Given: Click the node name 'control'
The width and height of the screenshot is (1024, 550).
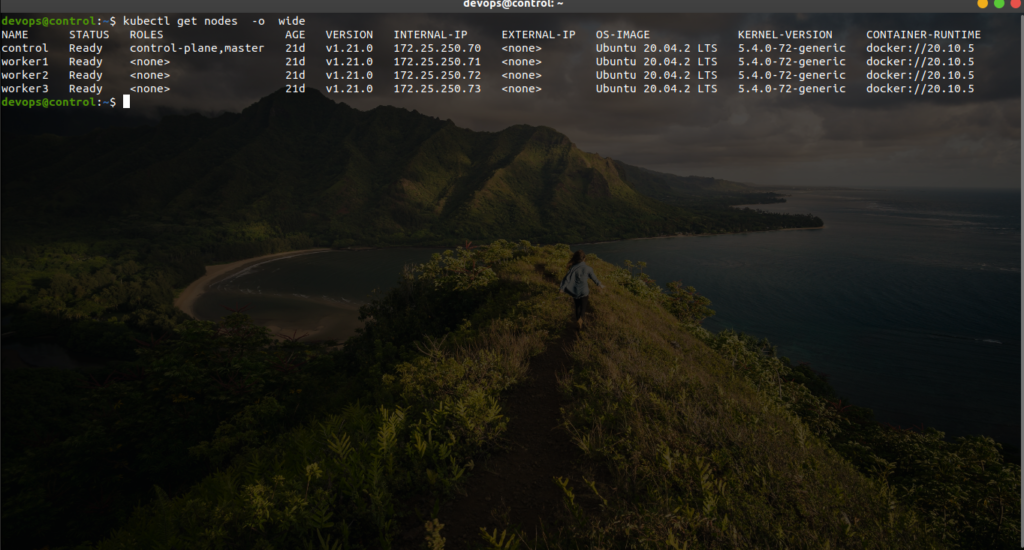Looking at the screenshot, I should point(25,48).
